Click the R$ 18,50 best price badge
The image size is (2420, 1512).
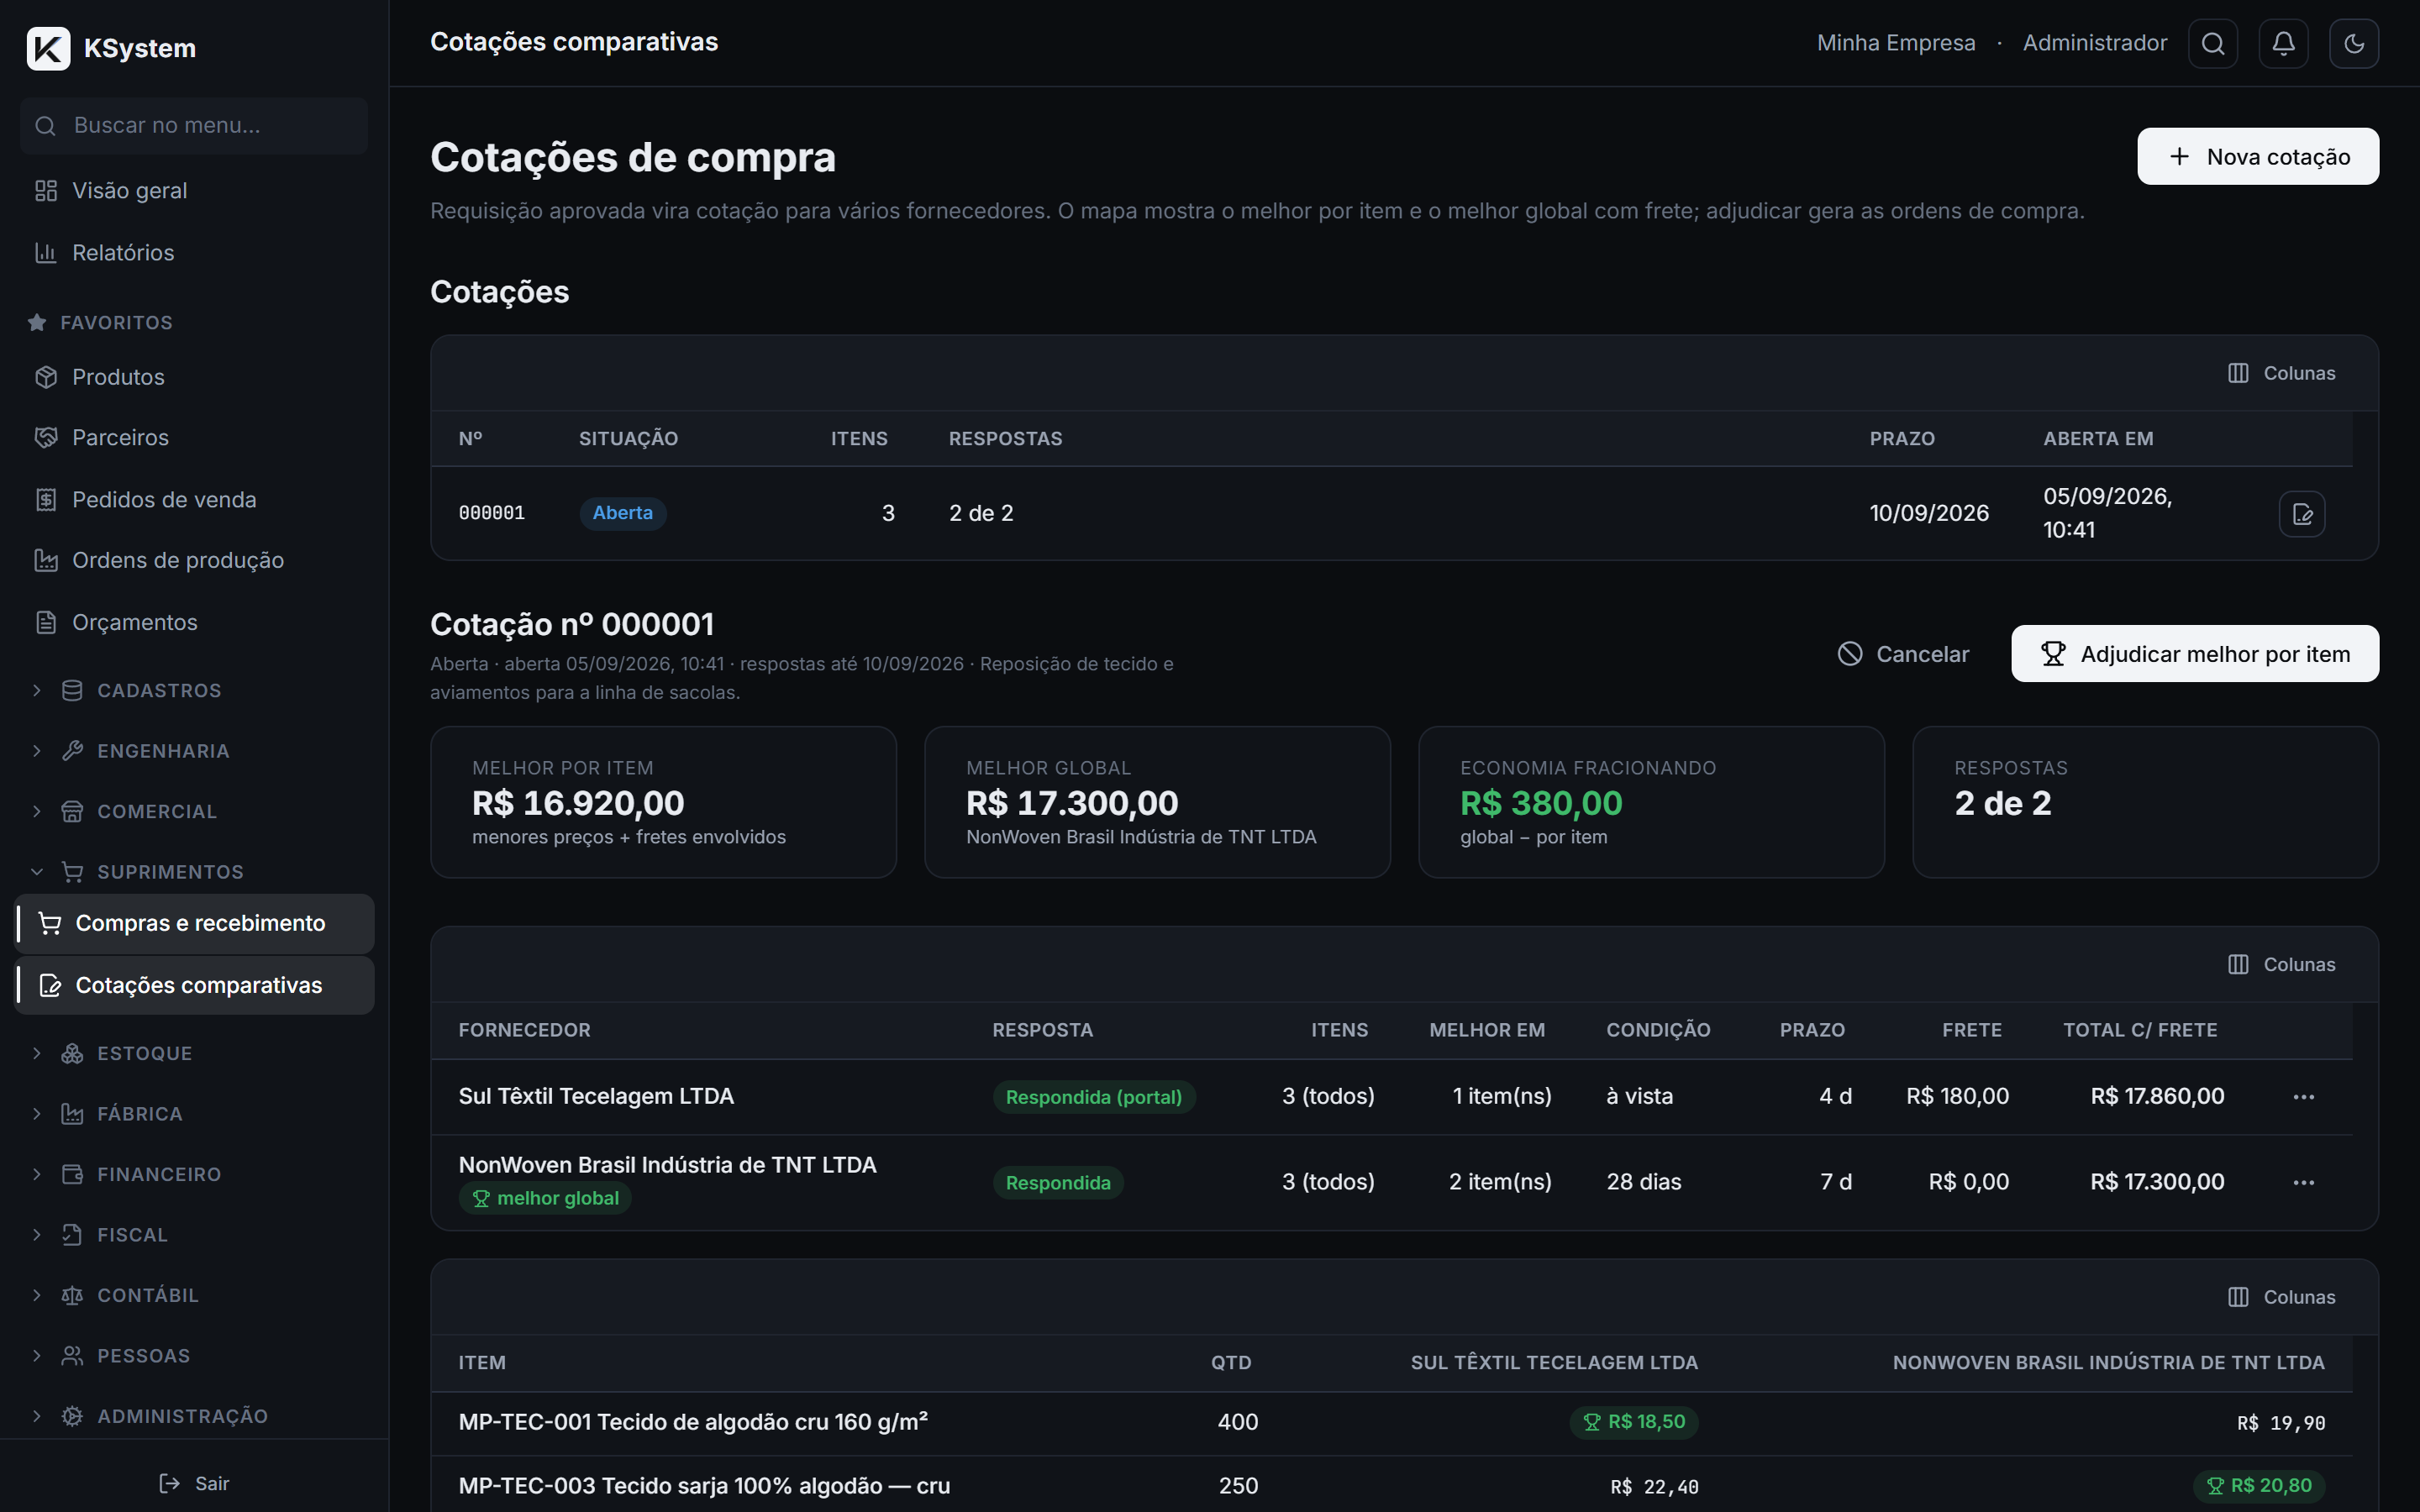point(1634,1423)
